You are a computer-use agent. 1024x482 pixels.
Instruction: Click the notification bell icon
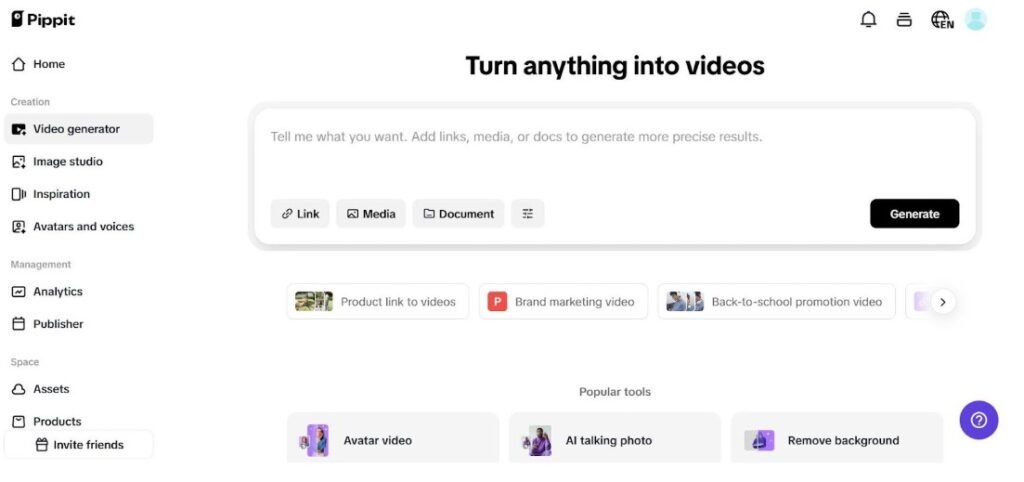868,20
